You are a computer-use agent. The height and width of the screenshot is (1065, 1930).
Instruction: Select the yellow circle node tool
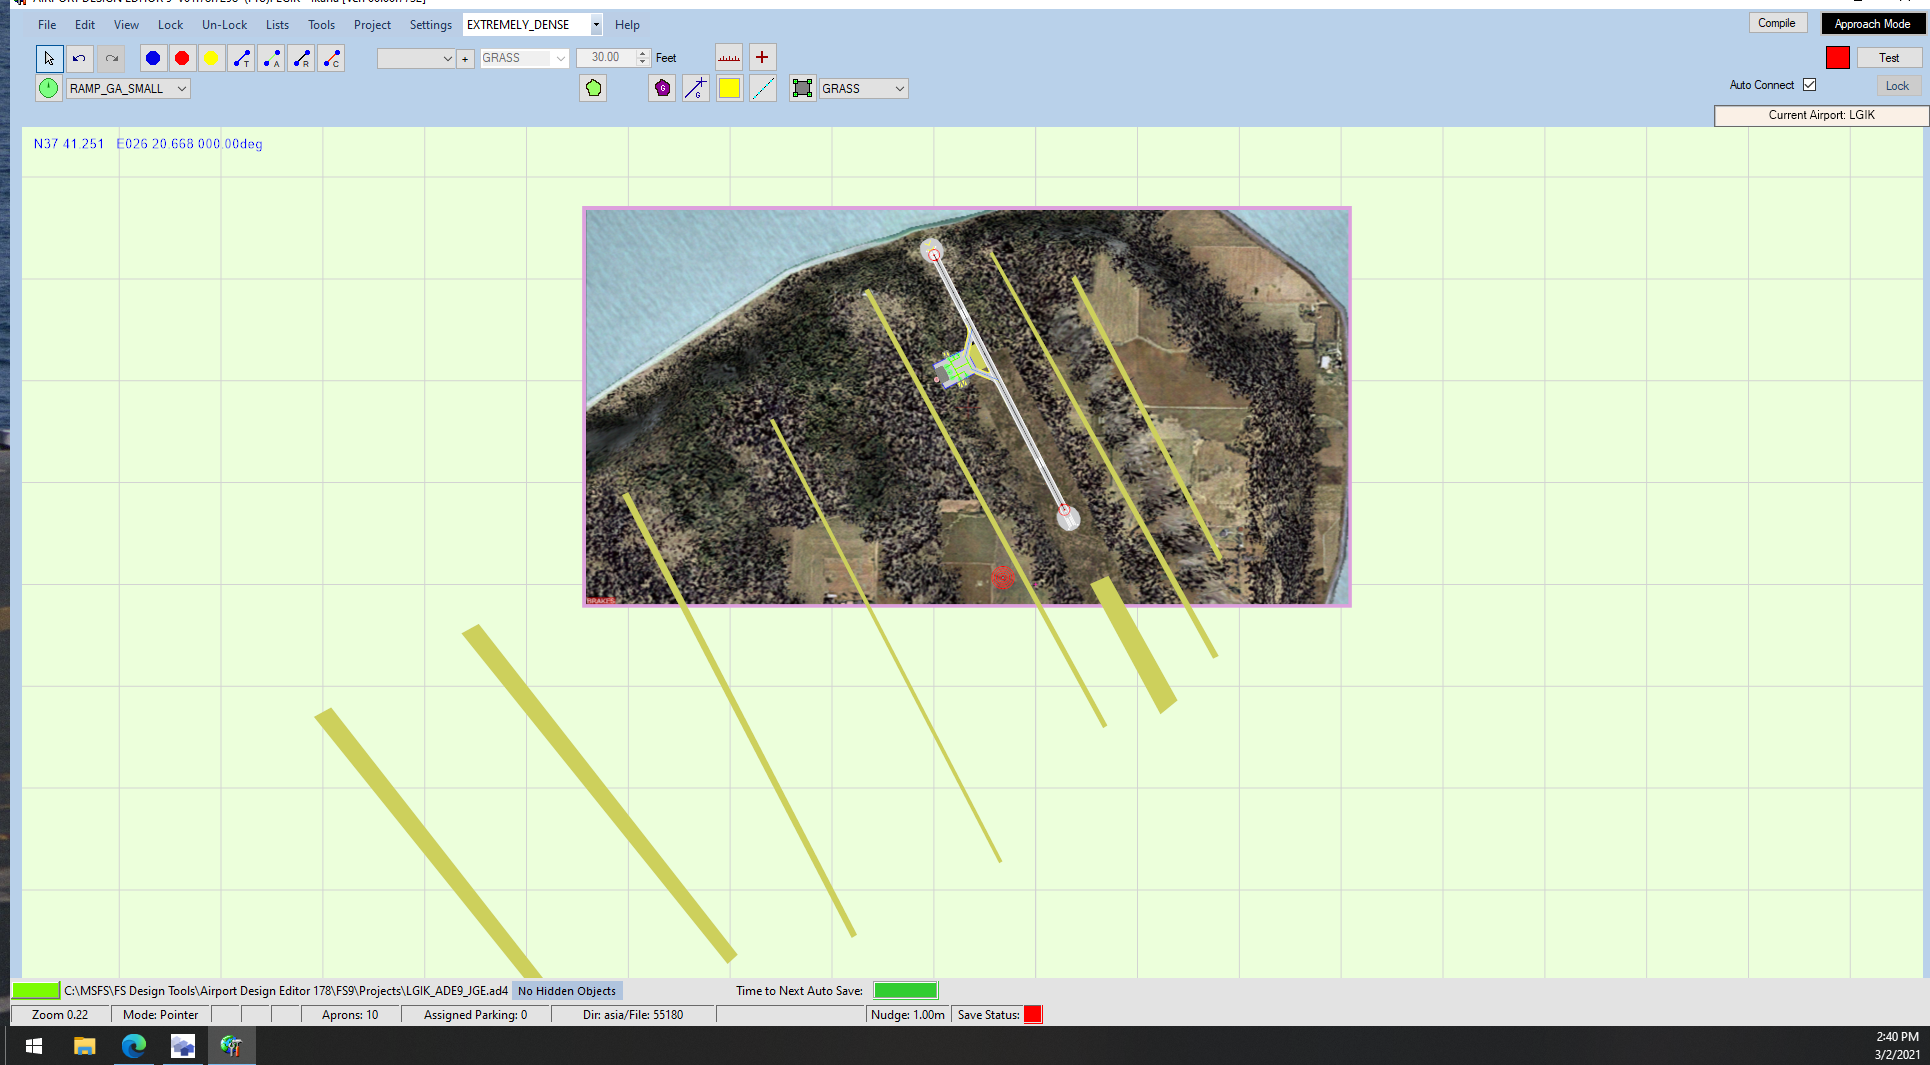pyautogui.click(x=211, y=58)
